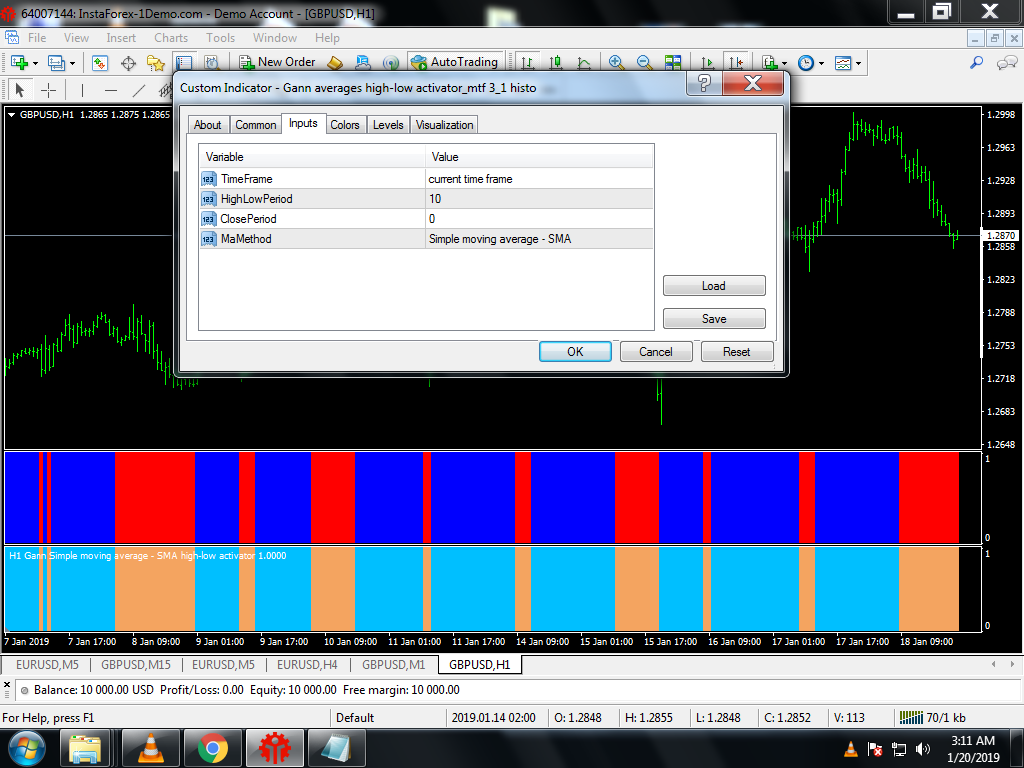Zoom out of the chart
Image resolution: width=1024 pixels, height=768 pixels.
tap(644, 63)
